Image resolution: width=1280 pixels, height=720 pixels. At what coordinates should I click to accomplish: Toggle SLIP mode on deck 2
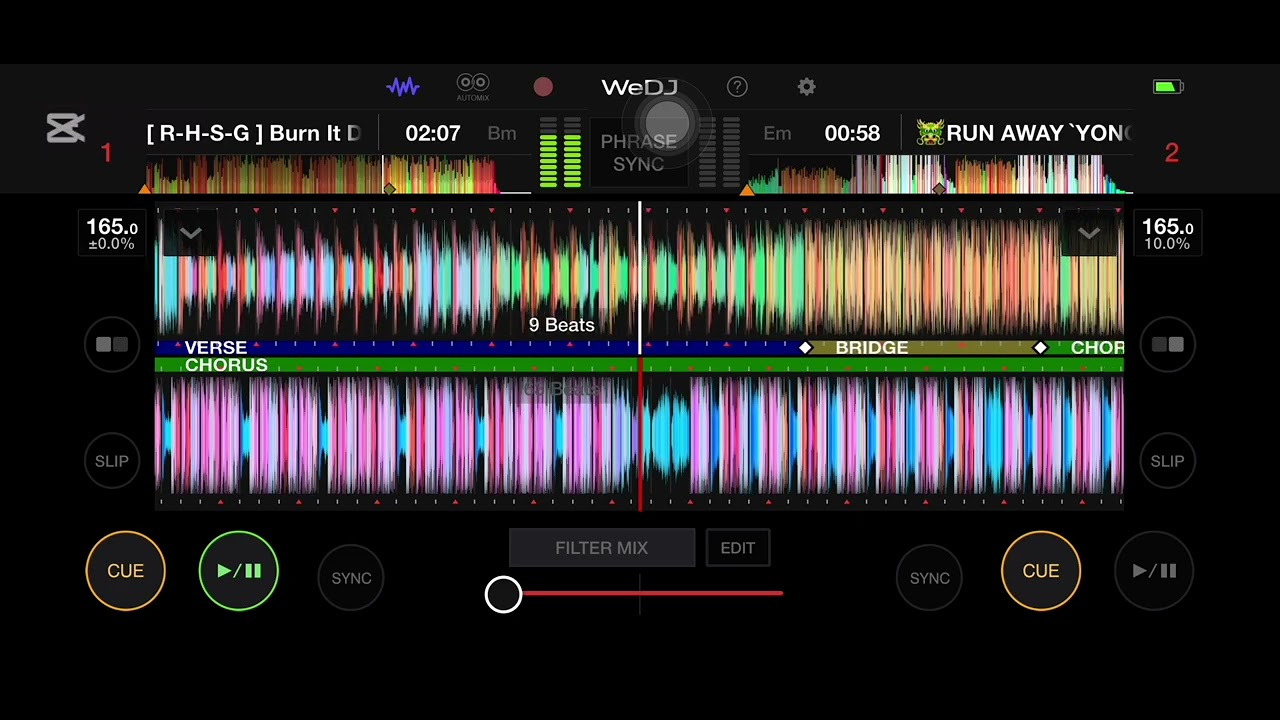(x=1167, y=461)
